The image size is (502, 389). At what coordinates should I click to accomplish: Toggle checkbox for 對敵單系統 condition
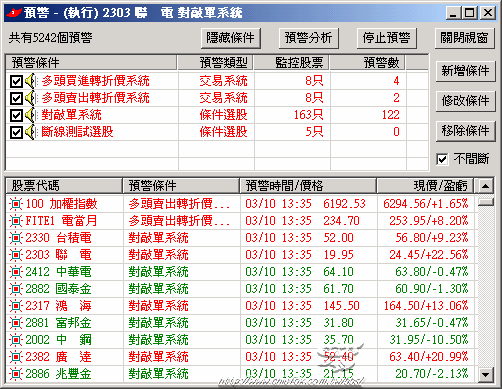tap(16, 115)
